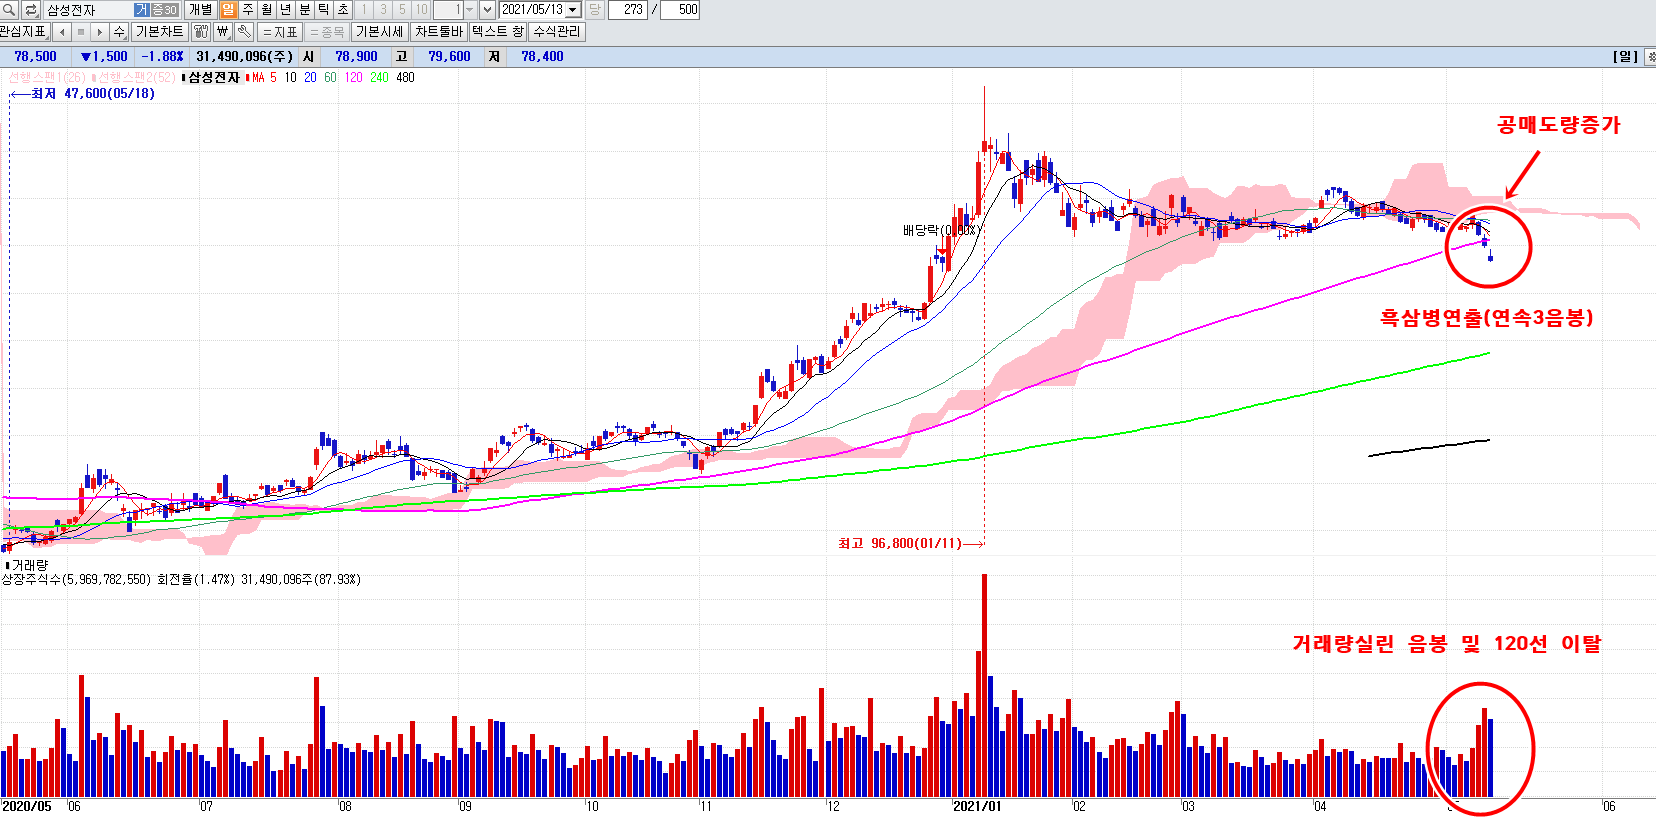
Task: Expand the chevron dropdown beside interval box
Action: click(x=487, y=10)
